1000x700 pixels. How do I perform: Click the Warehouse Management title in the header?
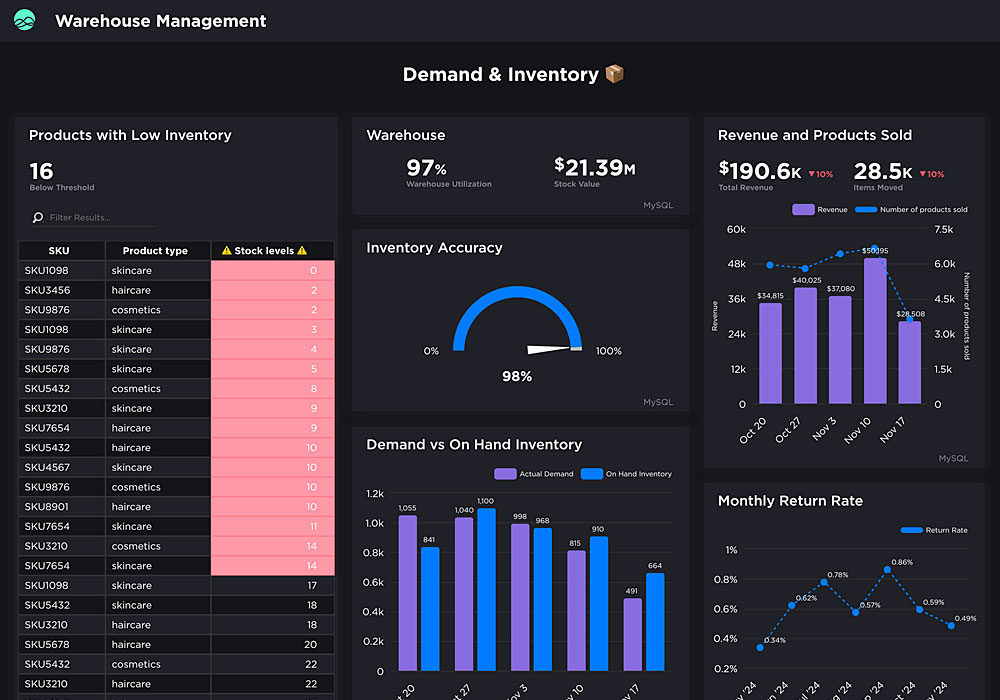coord(160,21)
